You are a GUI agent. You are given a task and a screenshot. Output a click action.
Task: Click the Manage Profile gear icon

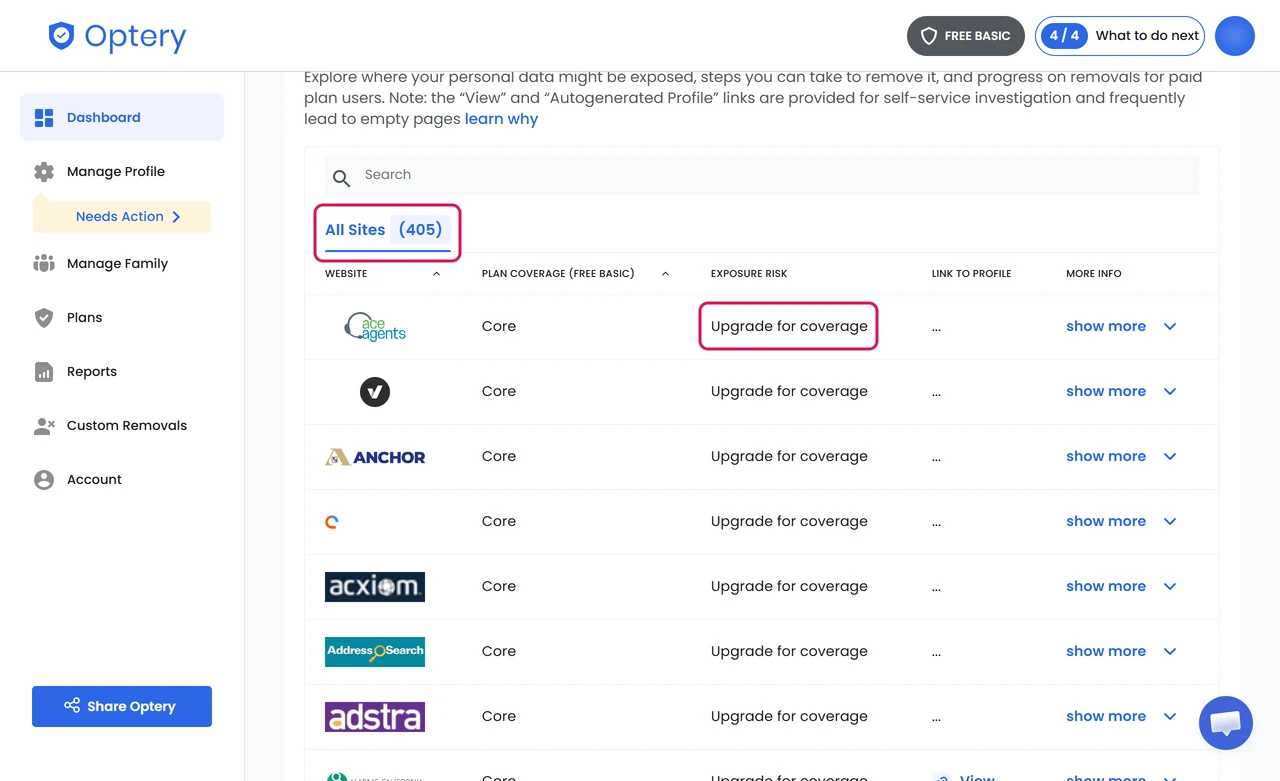44,172
